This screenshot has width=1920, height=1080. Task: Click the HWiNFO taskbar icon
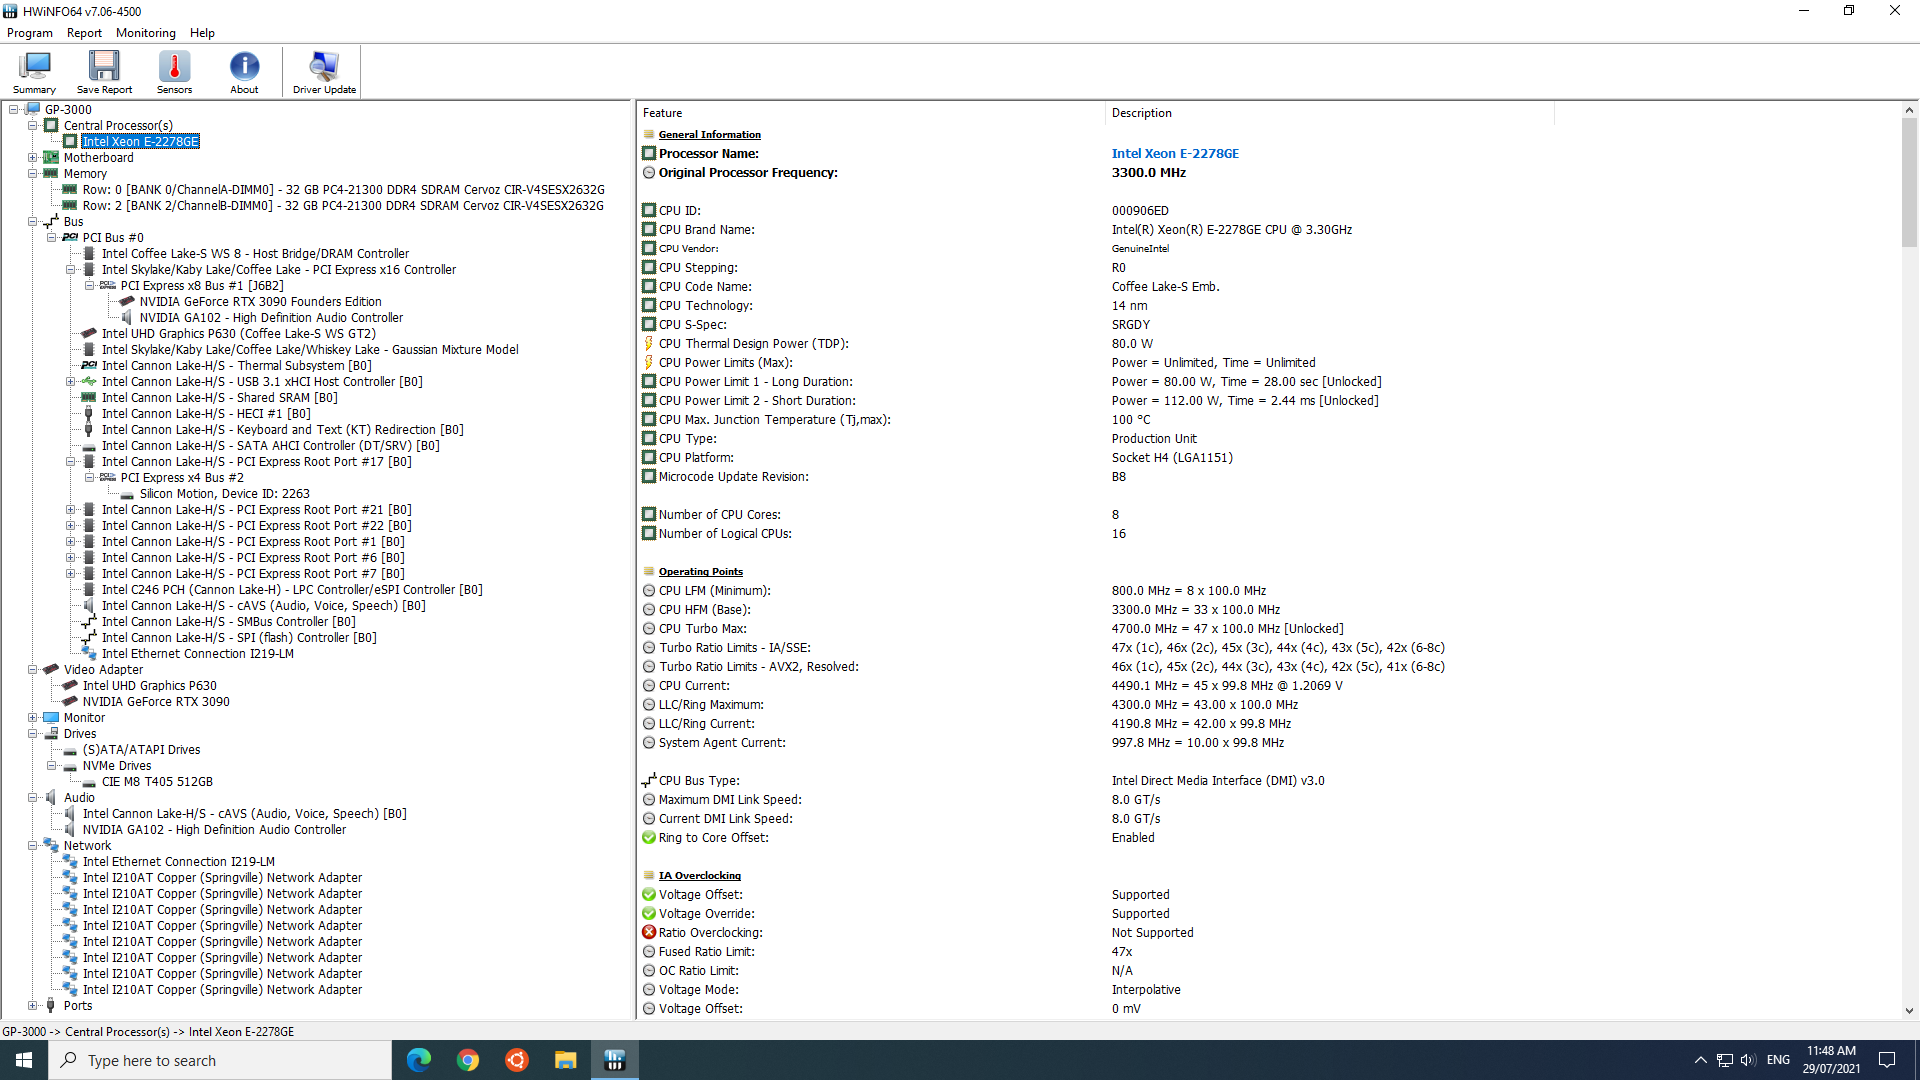click(615, 1060)
